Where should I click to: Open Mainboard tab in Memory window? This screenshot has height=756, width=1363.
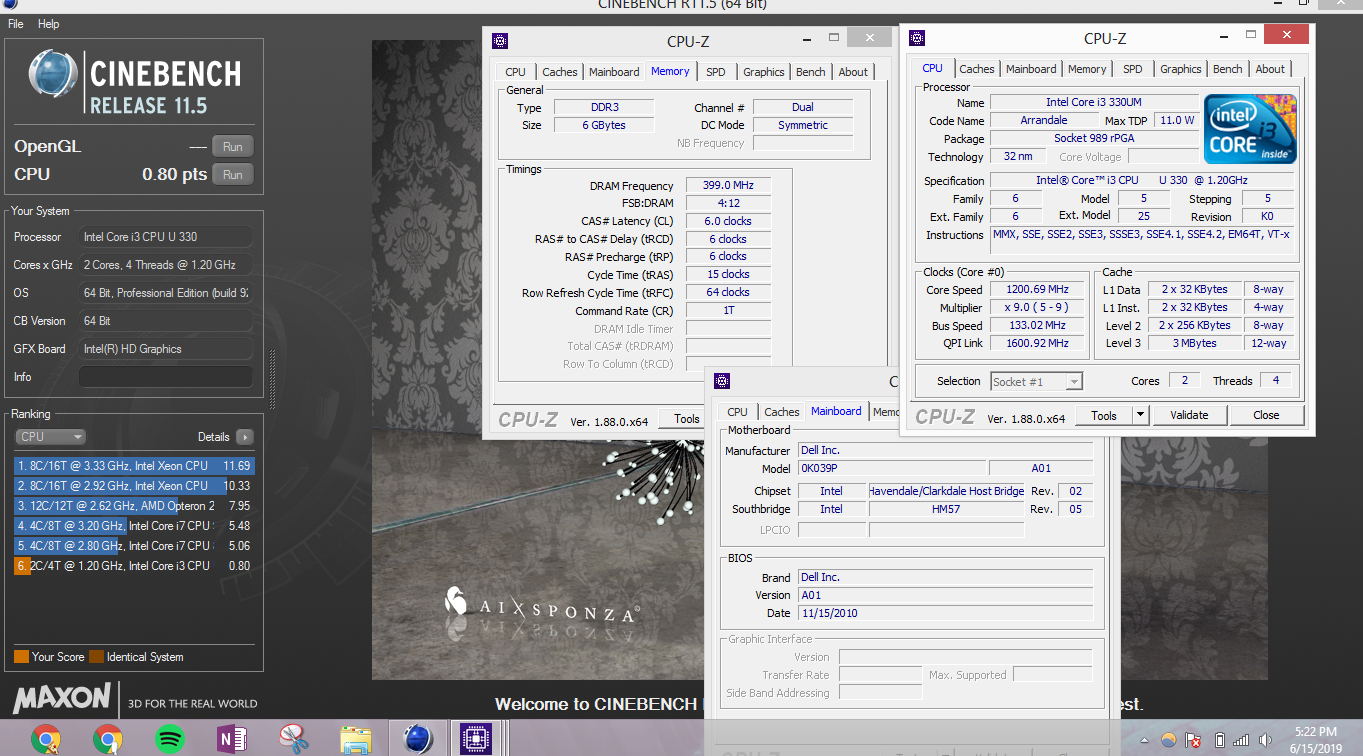[614, 72]
